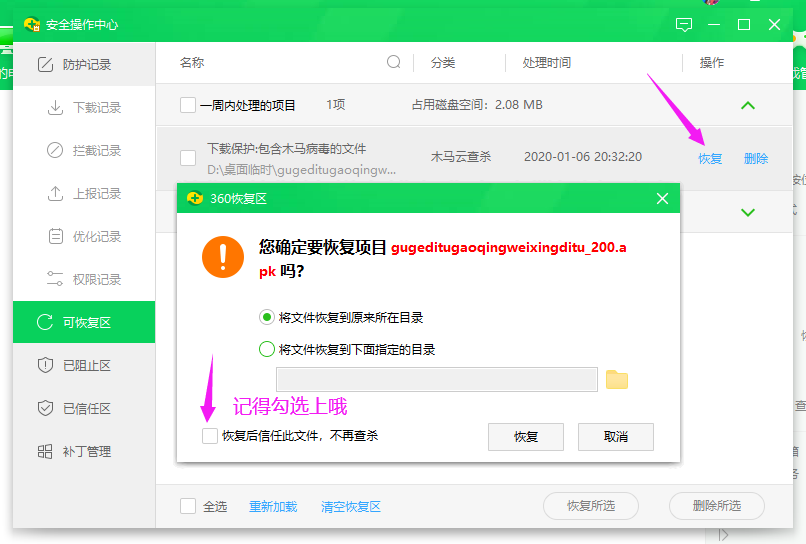Select the 可恢复区 sidebar tab
The width and height of the screenshot is (806, 544).
[x=84, y=322]
